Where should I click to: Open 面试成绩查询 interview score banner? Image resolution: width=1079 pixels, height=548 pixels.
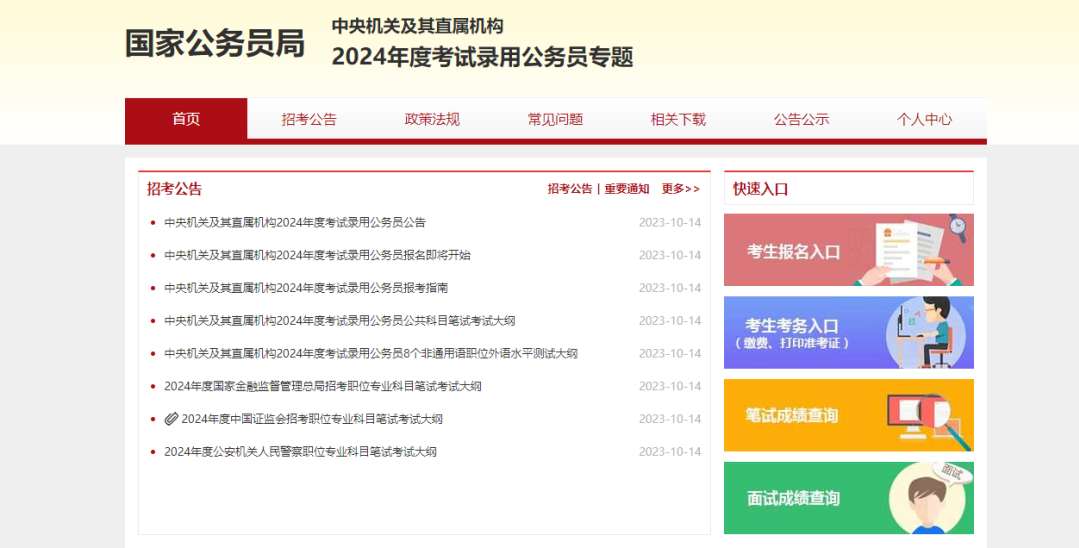848,498
